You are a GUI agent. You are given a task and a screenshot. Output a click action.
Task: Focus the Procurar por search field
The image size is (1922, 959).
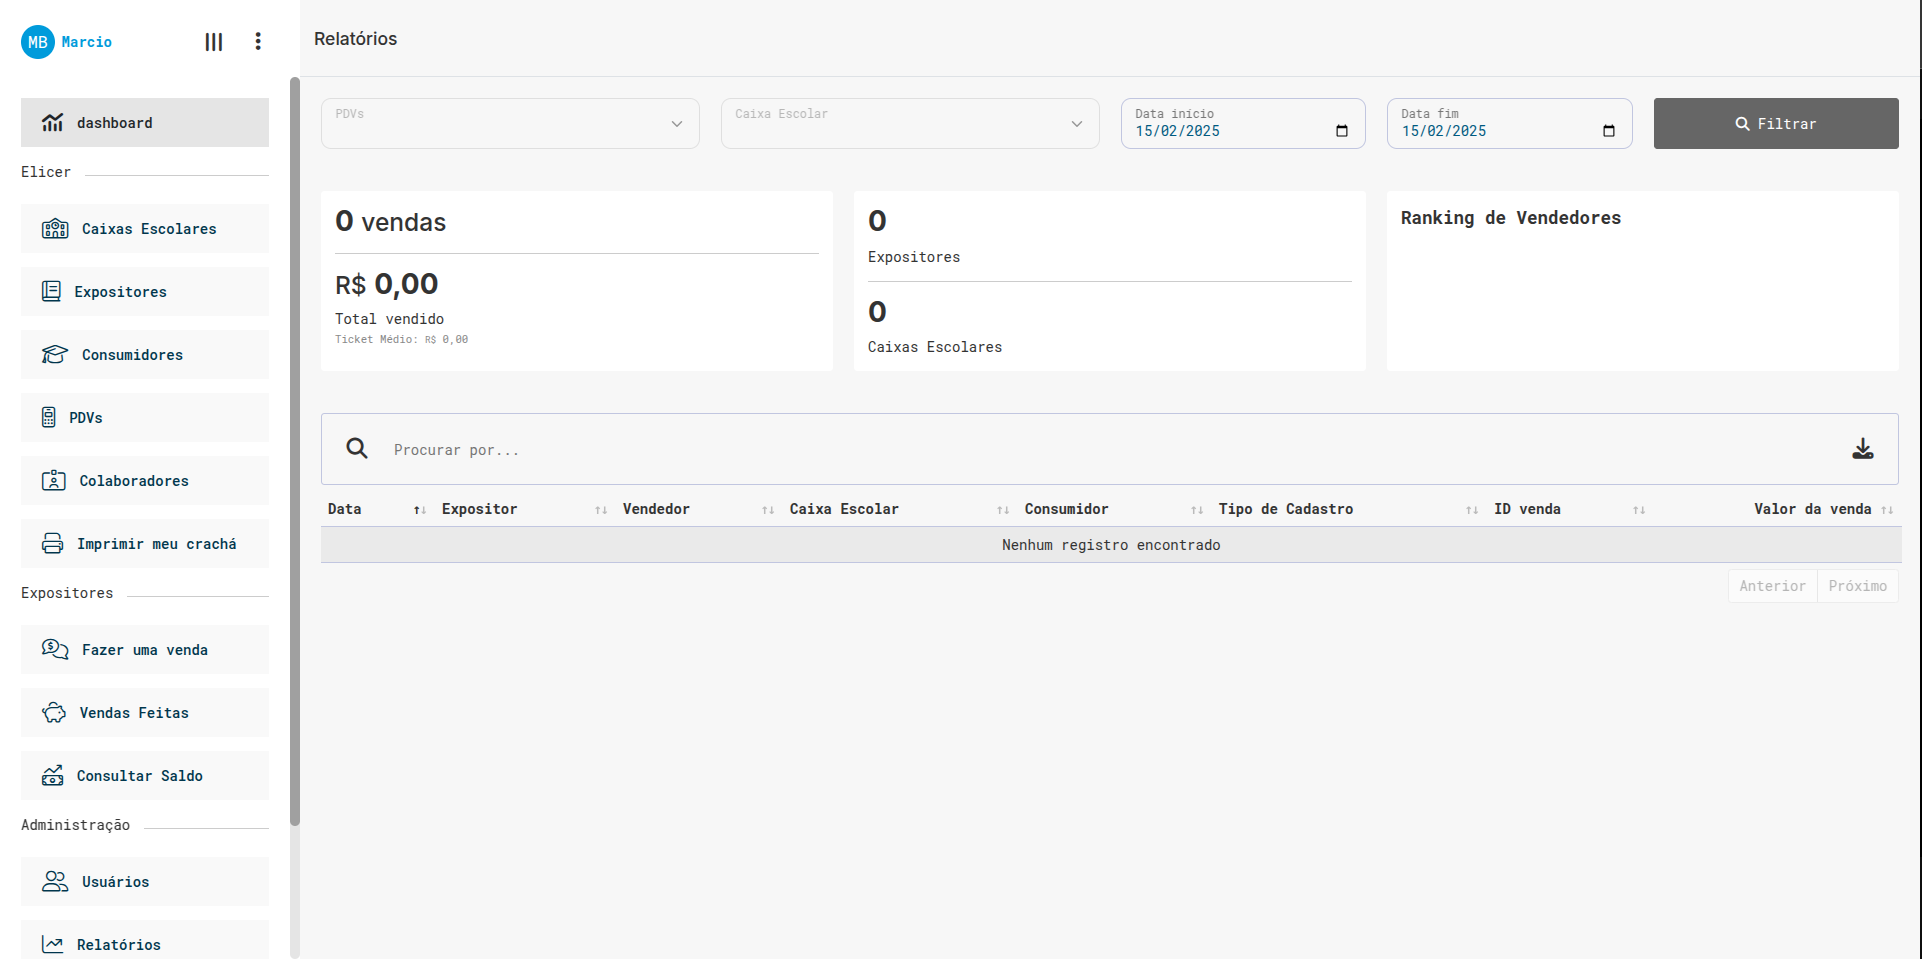pos(1110,449)
